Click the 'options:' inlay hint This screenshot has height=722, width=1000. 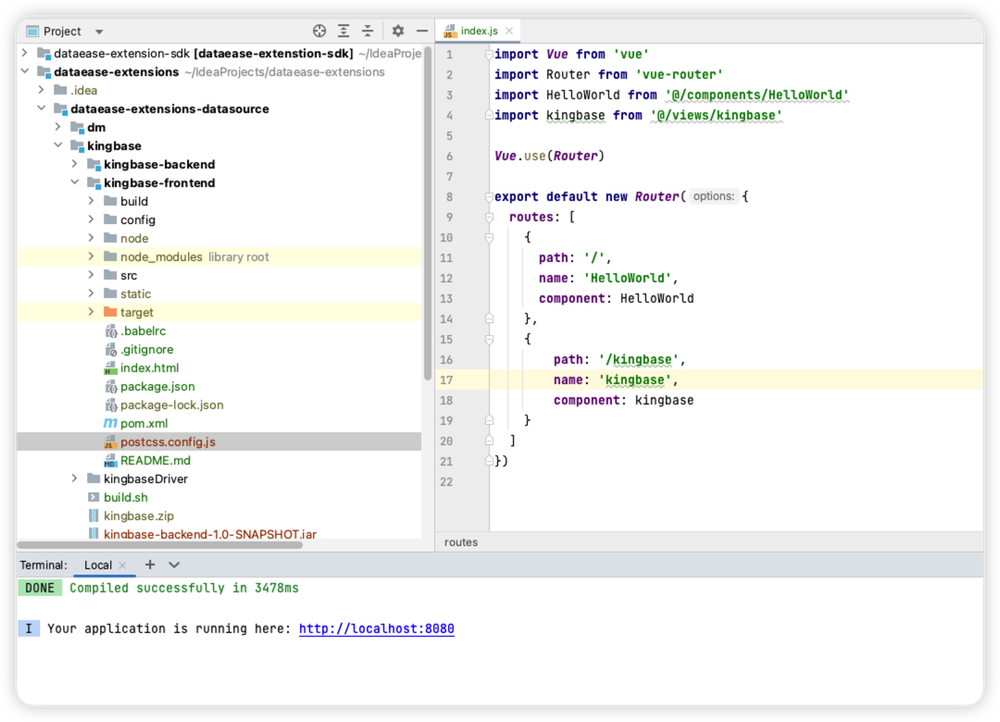[x=713, y=196]
